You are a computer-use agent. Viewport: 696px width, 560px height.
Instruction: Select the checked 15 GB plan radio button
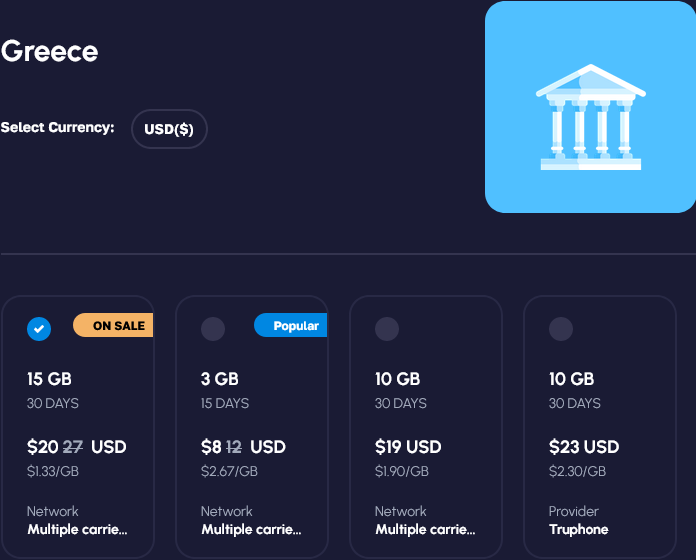(x=39, y=328)
